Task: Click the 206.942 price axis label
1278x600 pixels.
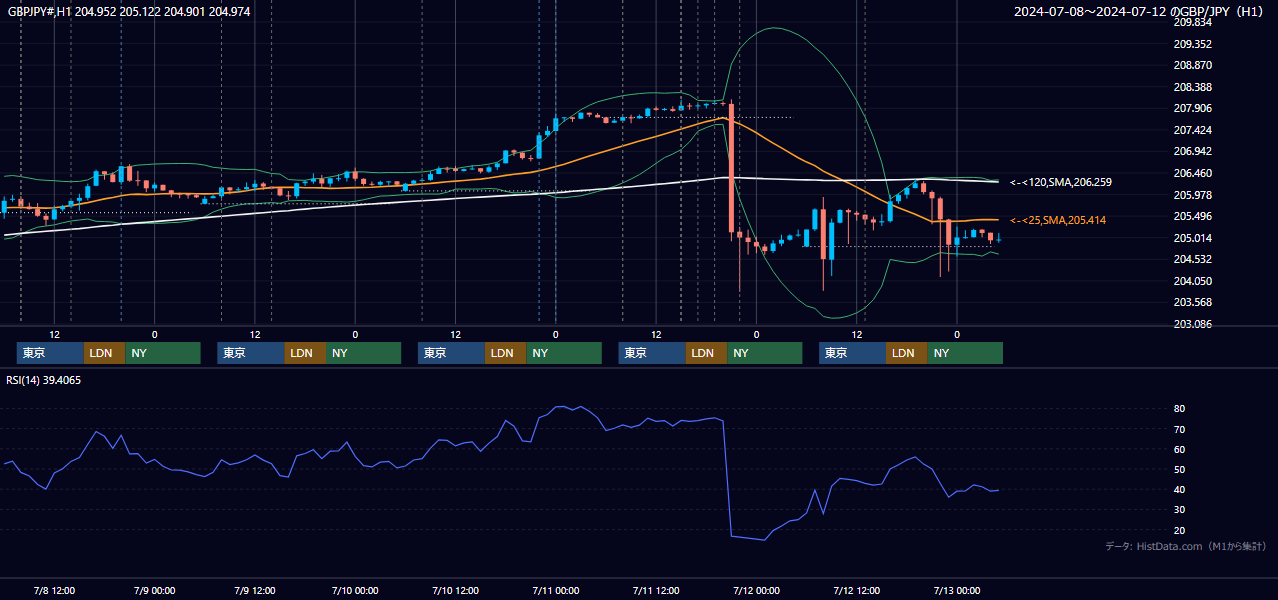Action: (1192, 151)
